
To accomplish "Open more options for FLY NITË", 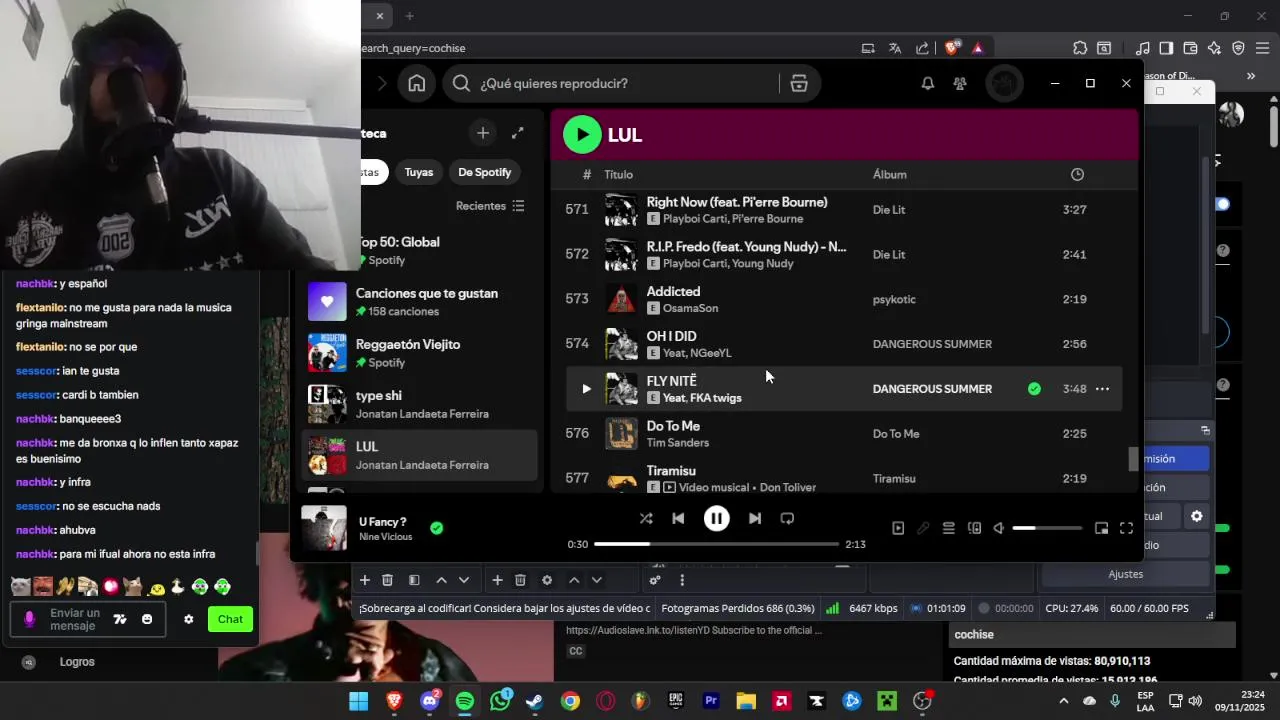I will click(x=1102, y=389).
